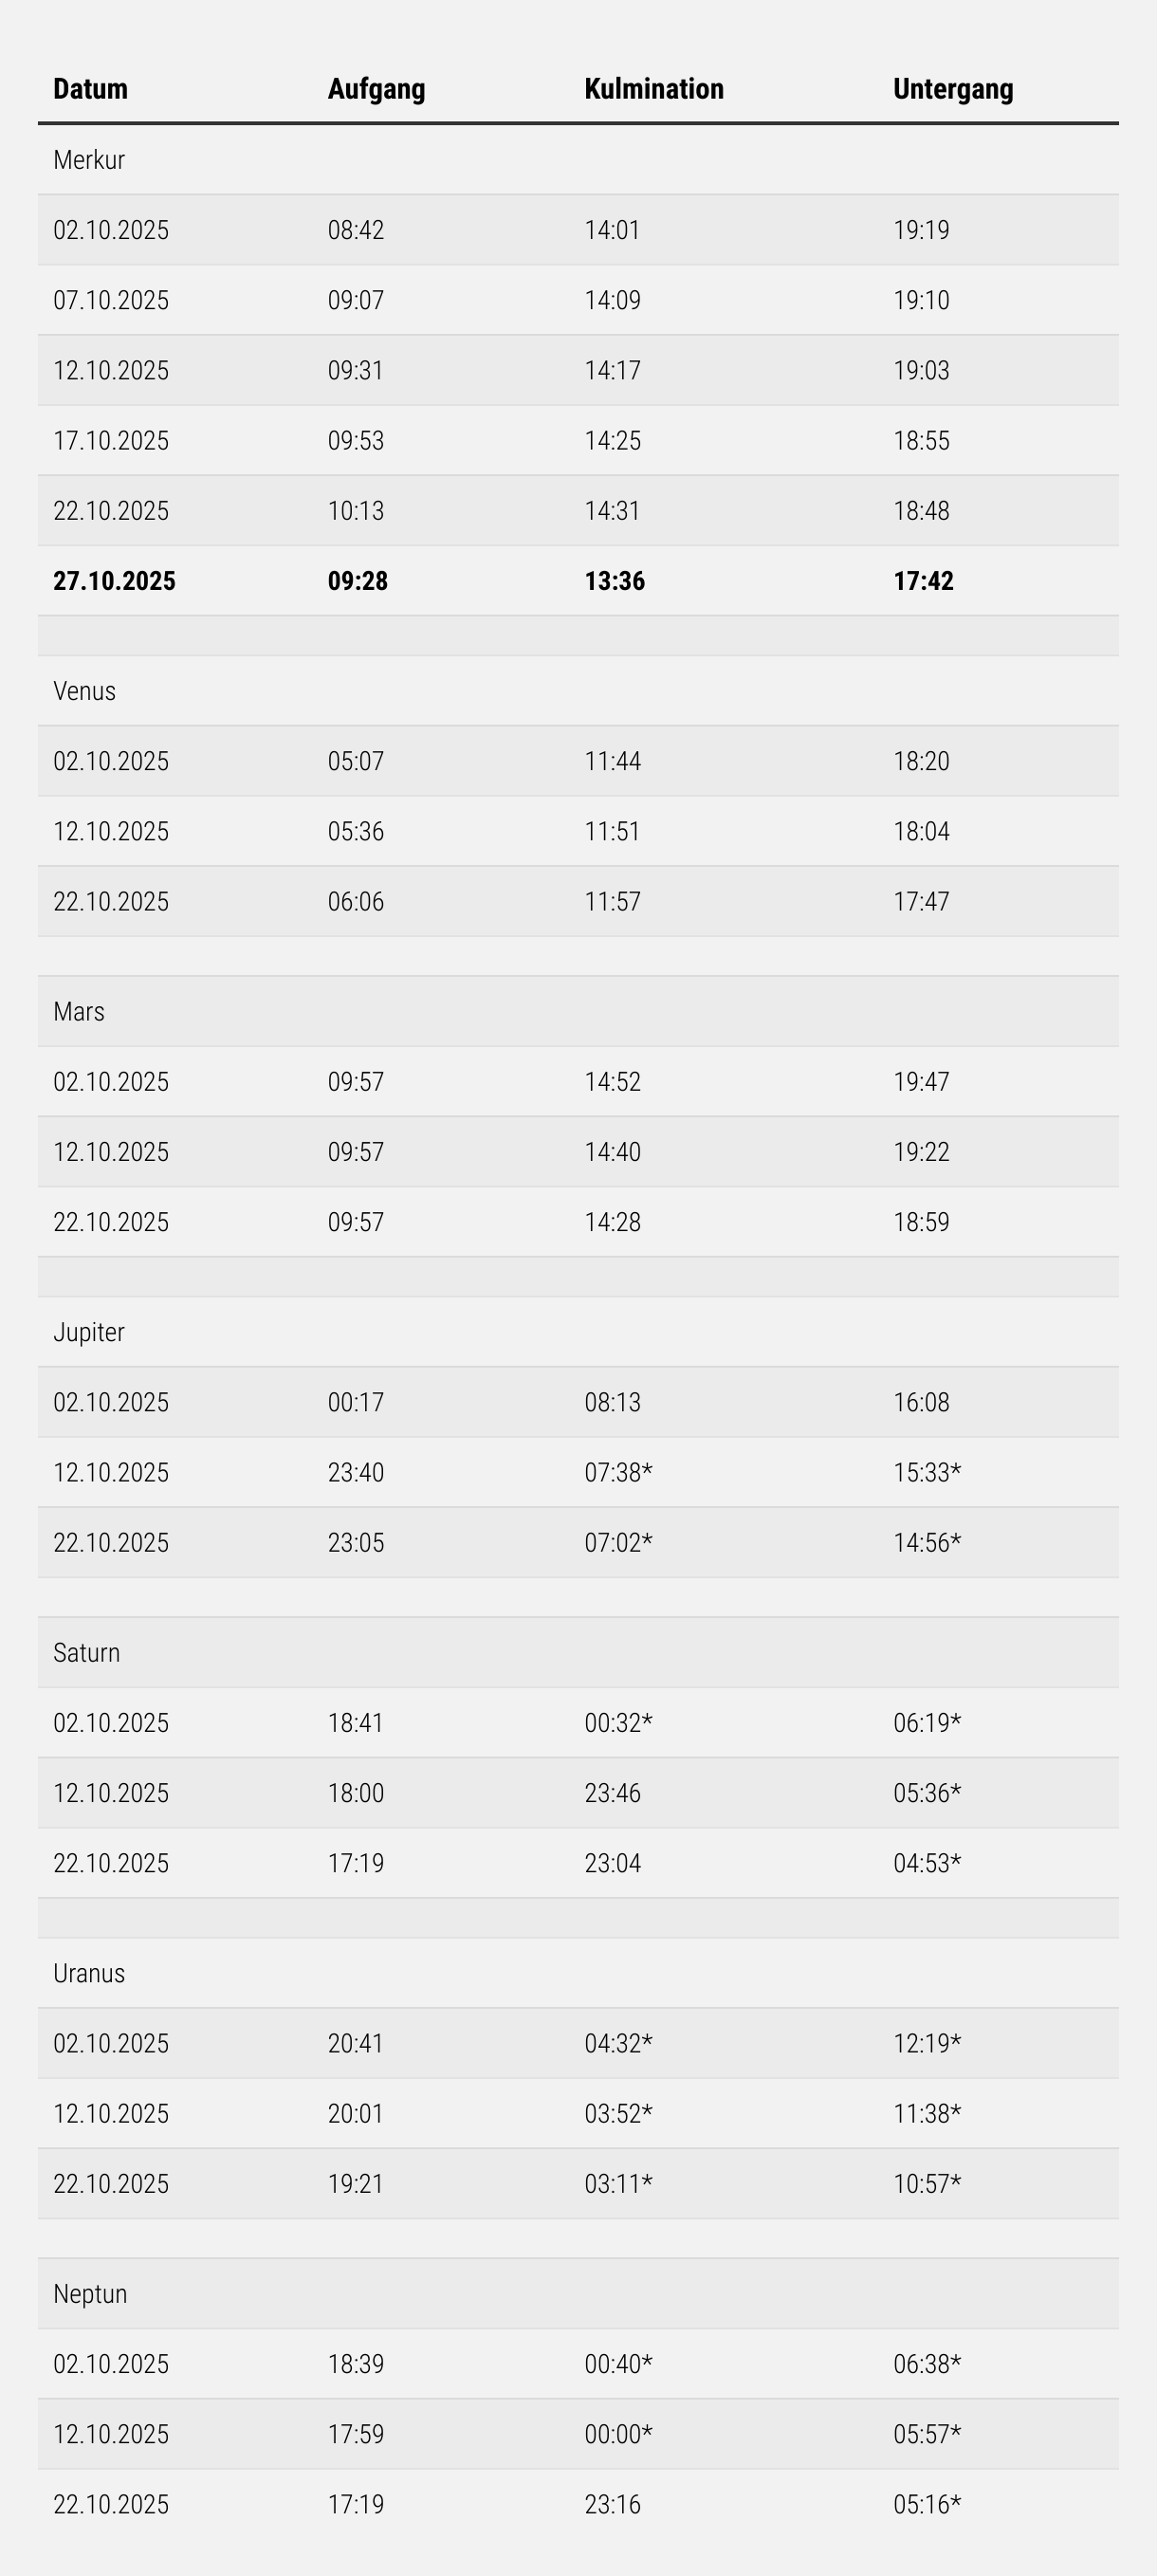Click Mars set time 19:47
The width and height of the screenshot is (1157, 2576).
[921, 1081]
